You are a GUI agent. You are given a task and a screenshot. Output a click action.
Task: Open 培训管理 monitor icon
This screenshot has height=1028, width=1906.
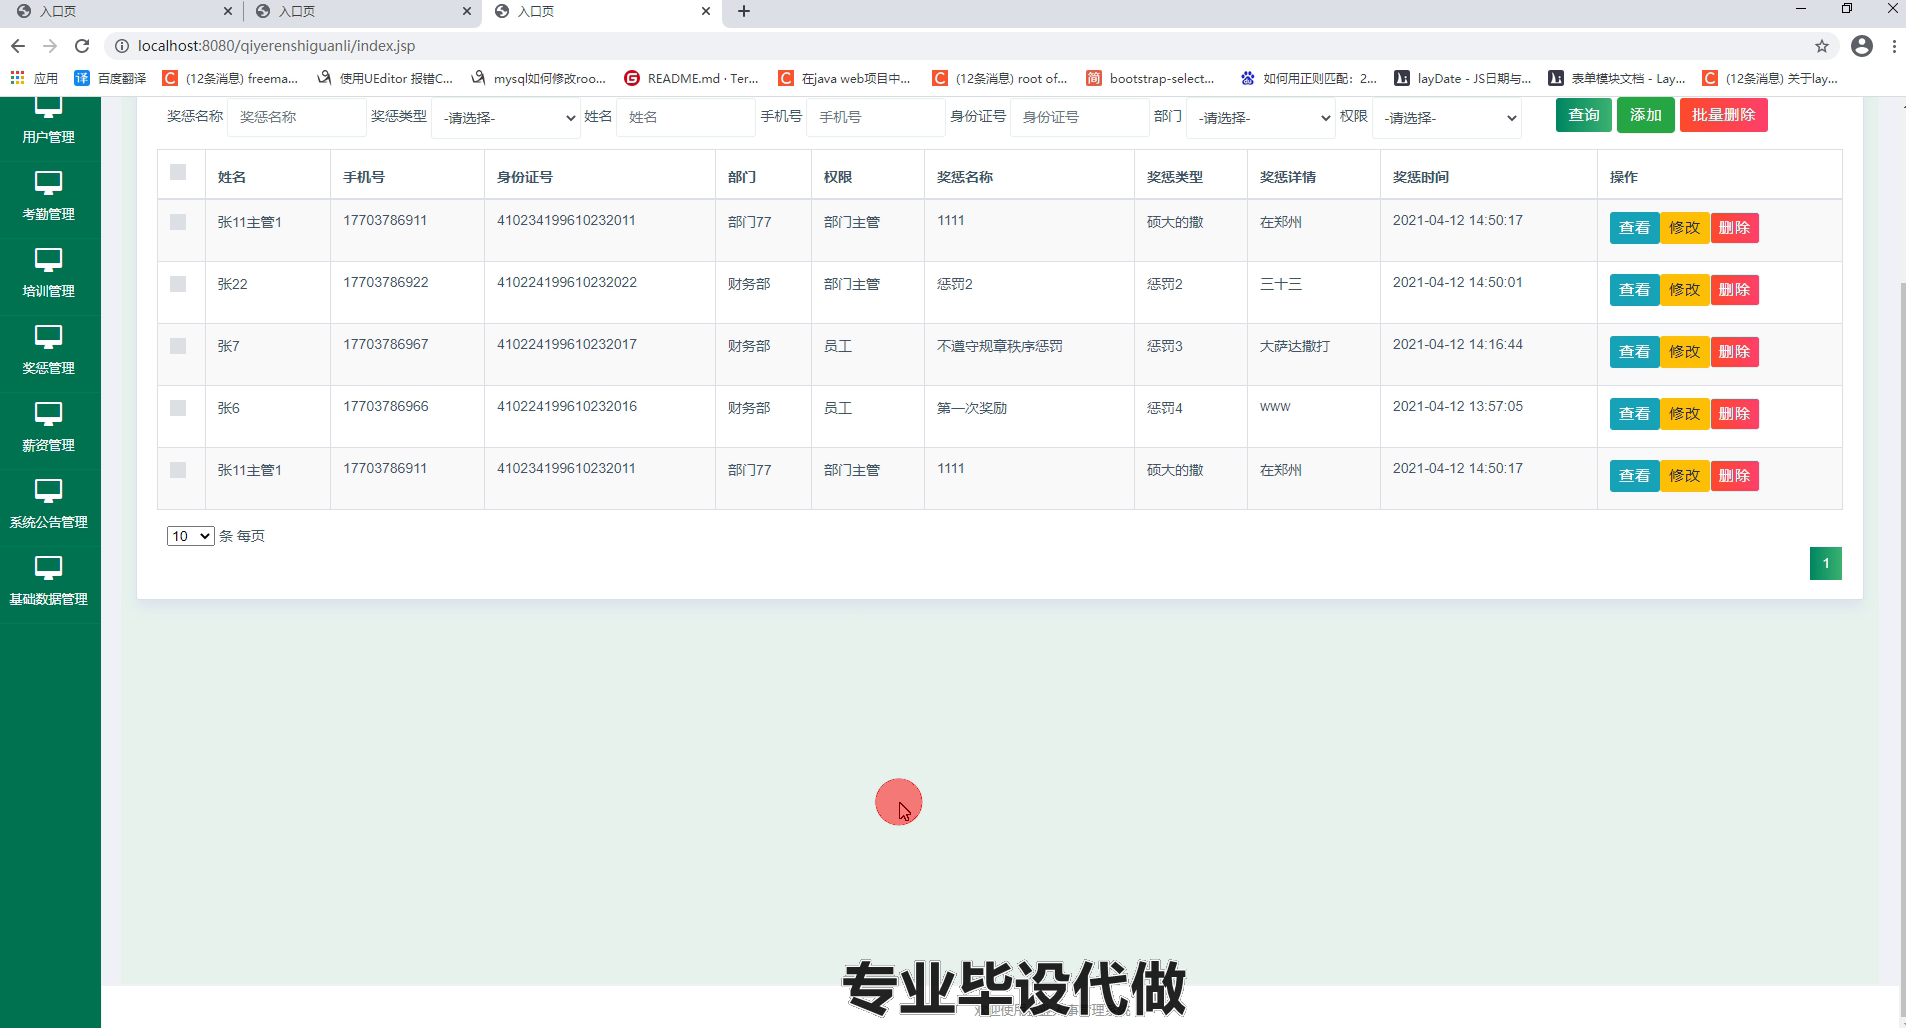48,260
